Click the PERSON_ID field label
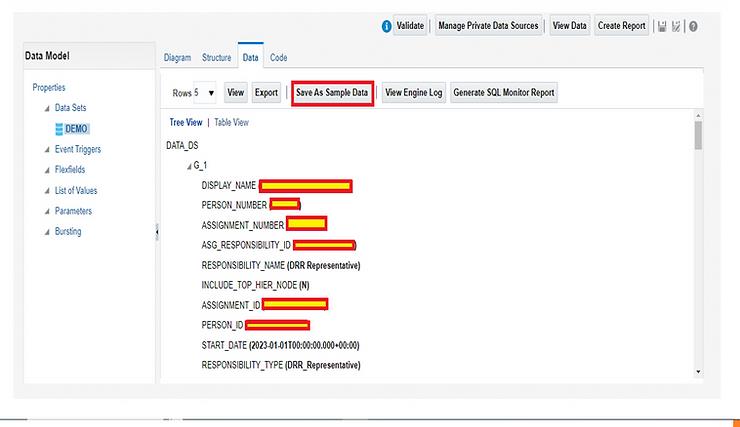740x427 pixels. (x=222, y=325)
